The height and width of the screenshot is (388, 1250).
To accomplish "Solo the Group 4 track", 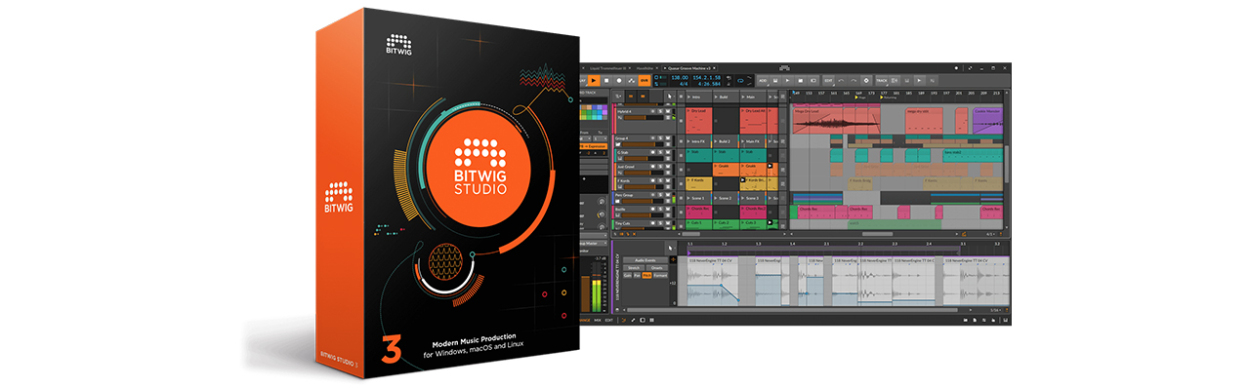I will (660, 139).
